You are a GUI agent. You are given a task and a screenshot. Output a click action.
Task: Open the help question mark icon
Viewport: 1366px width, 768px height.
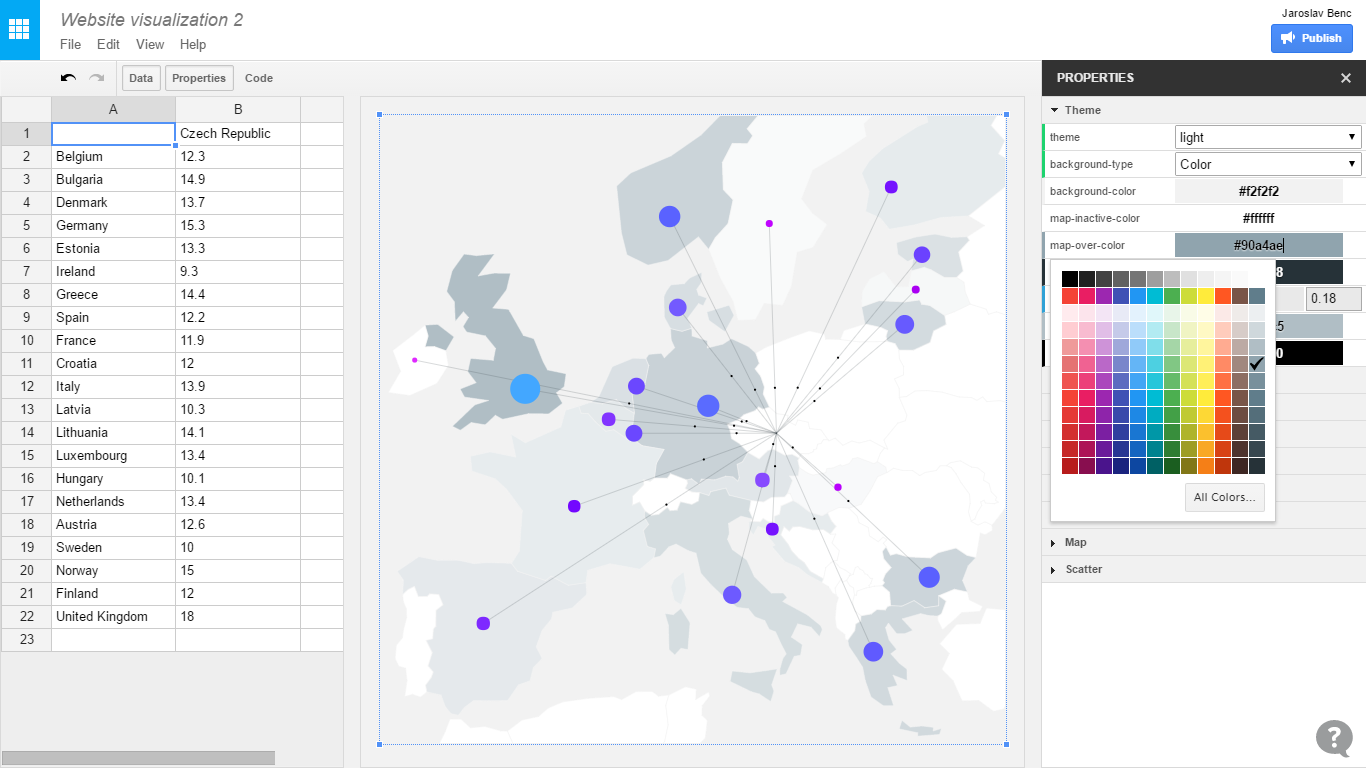[1334, 738]
